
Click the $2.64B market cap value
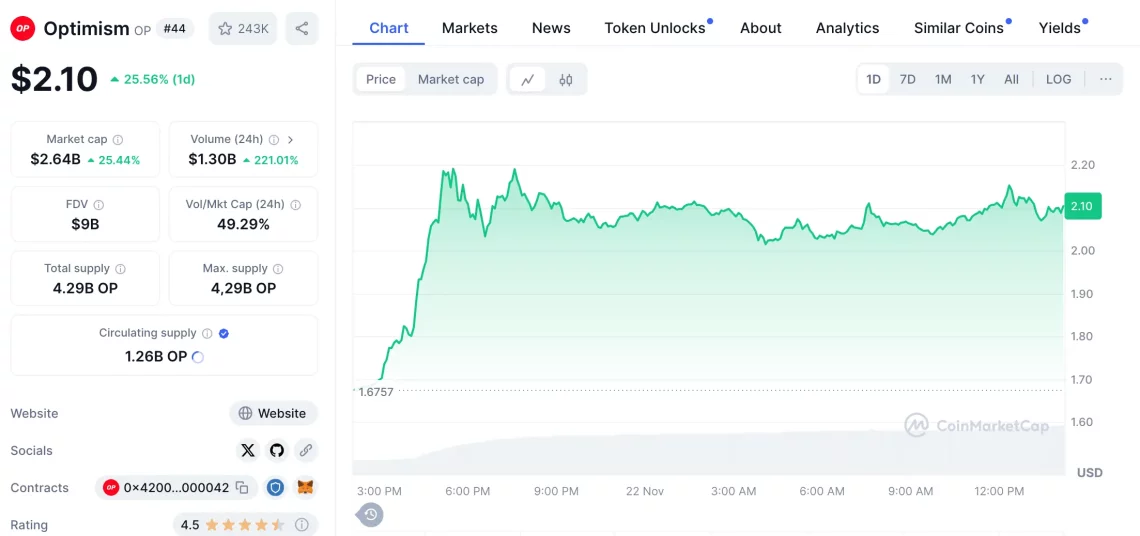tap(55, 159)
